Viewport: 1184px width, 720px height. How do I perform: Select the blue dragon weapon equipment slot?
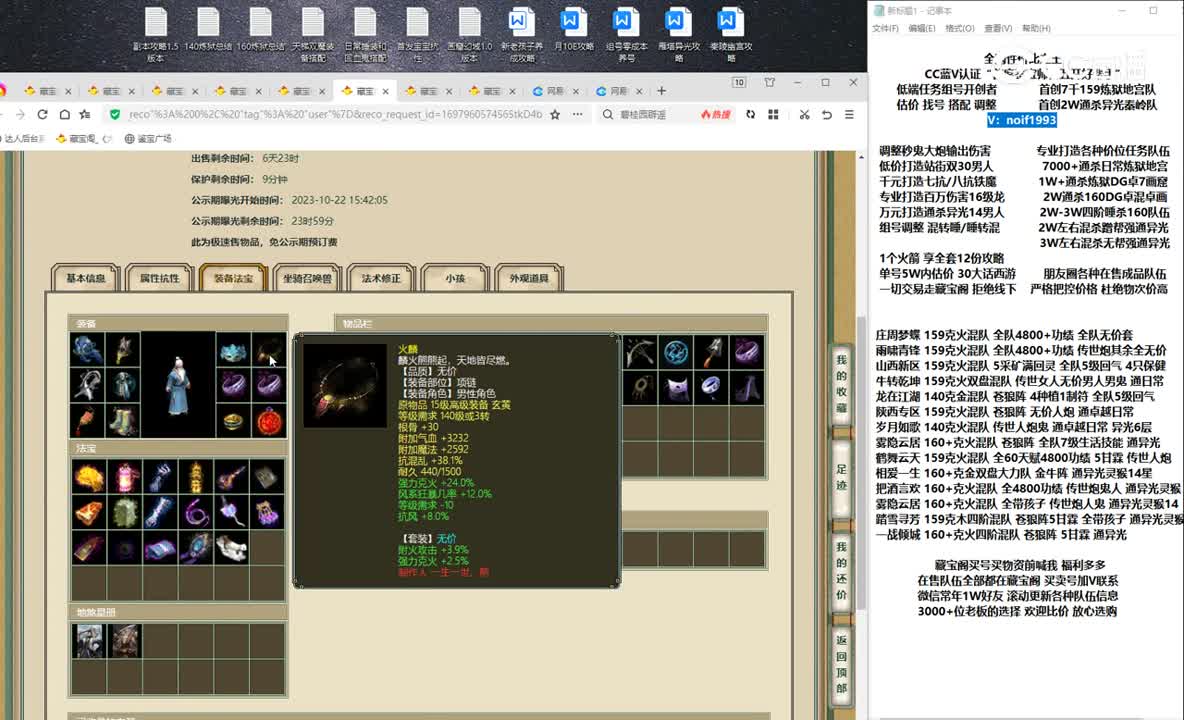point(87,350)
